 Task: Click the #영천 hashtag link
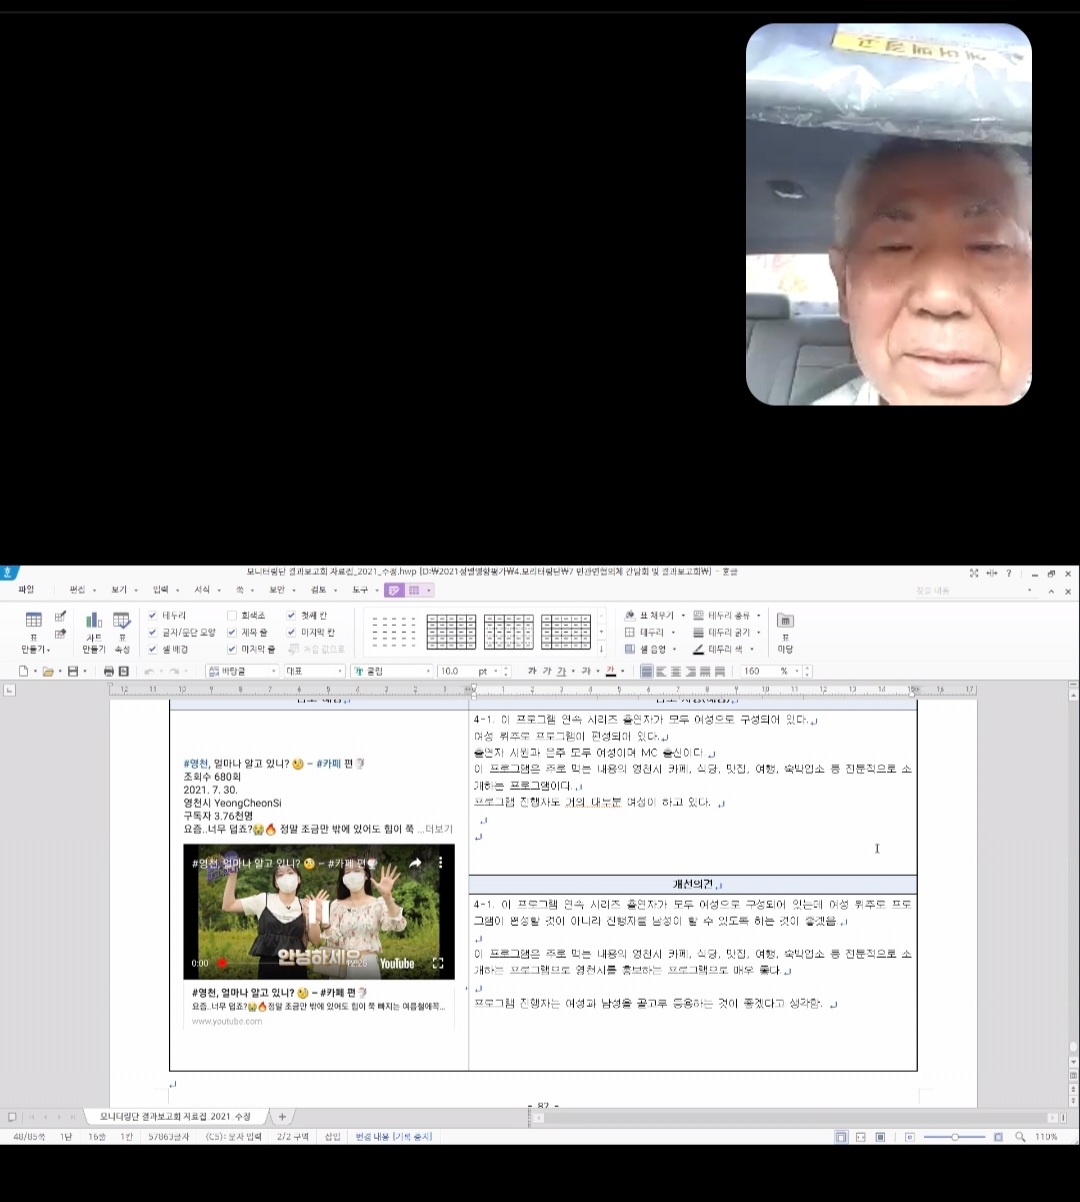pyautogui.click(x=196, y=764)
